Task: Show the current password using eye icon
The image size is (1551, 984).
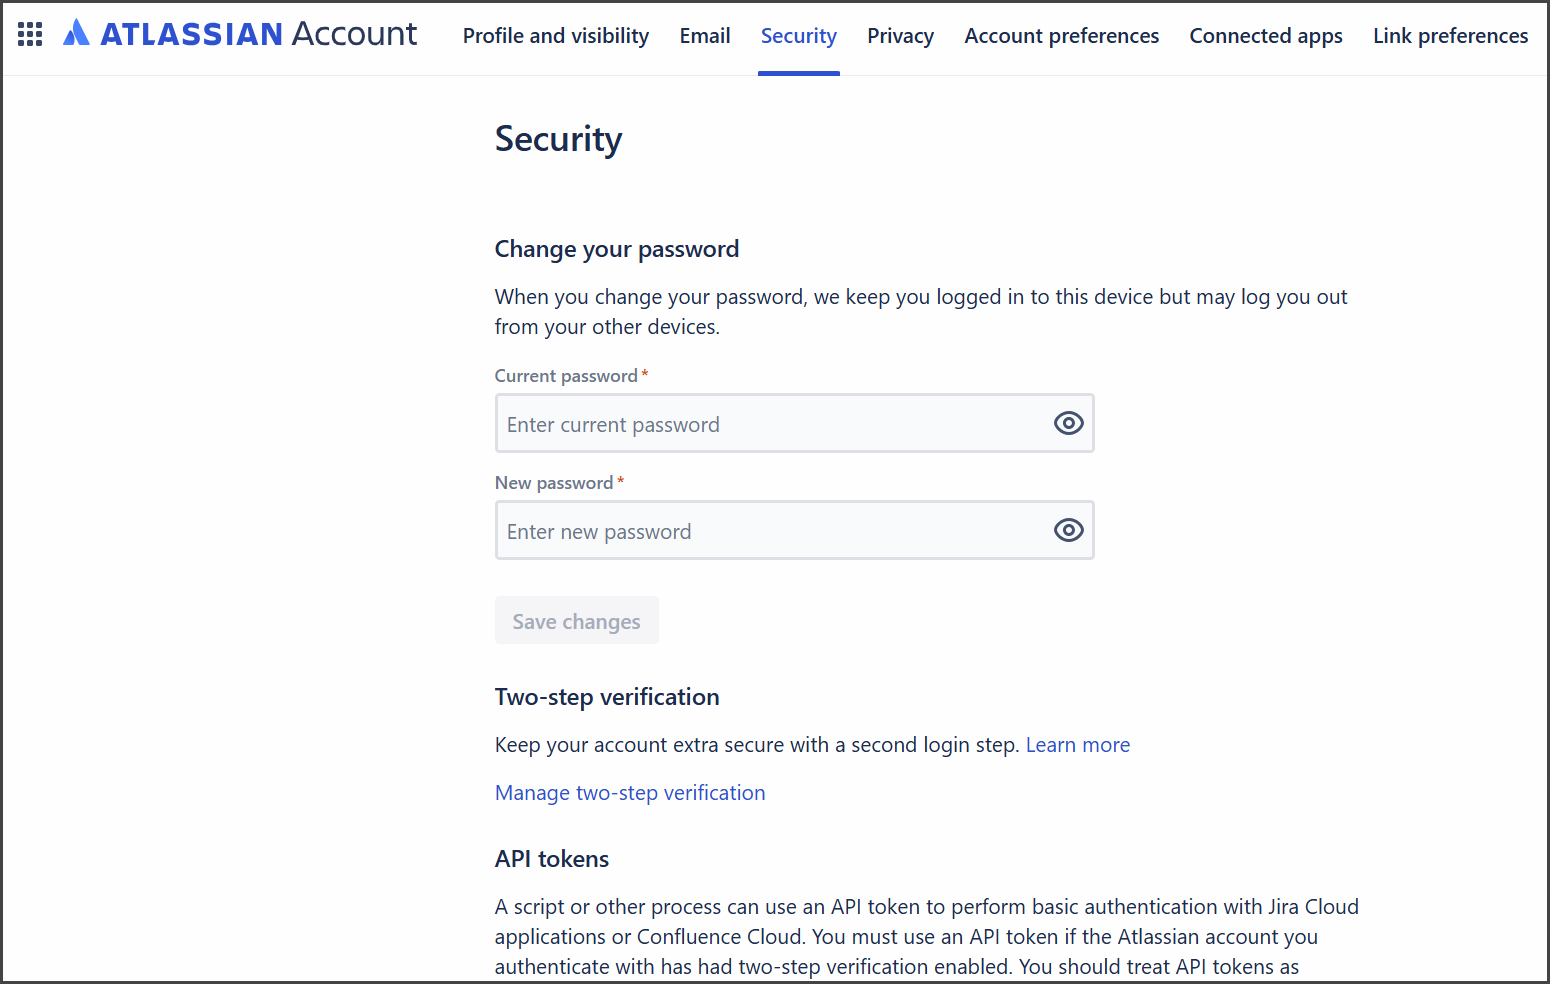Action: (1068, 424)
